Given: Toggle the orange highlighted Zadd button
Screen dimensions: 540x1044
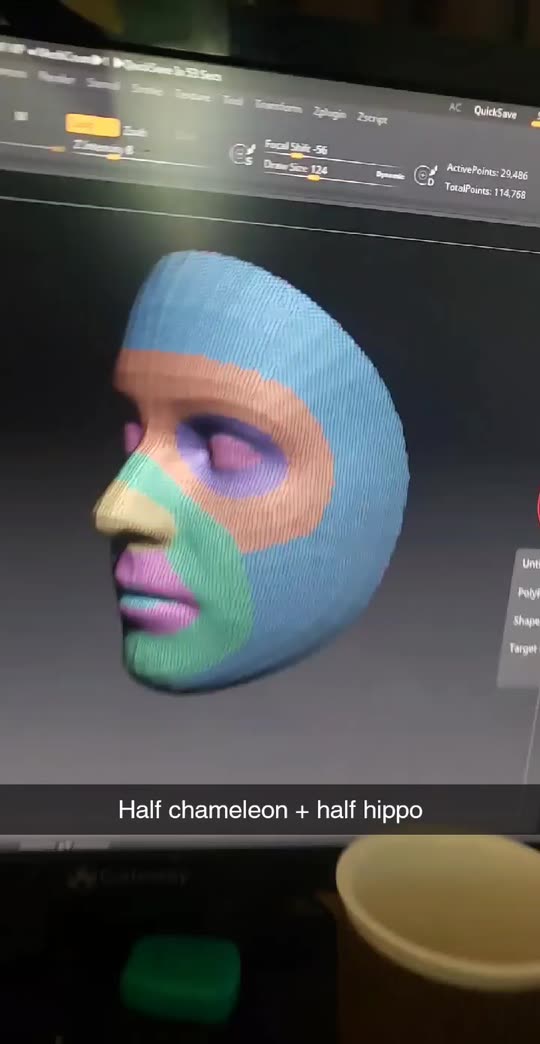Looking at the screenshot, I should pyautogui.click(x=93, y=125).
